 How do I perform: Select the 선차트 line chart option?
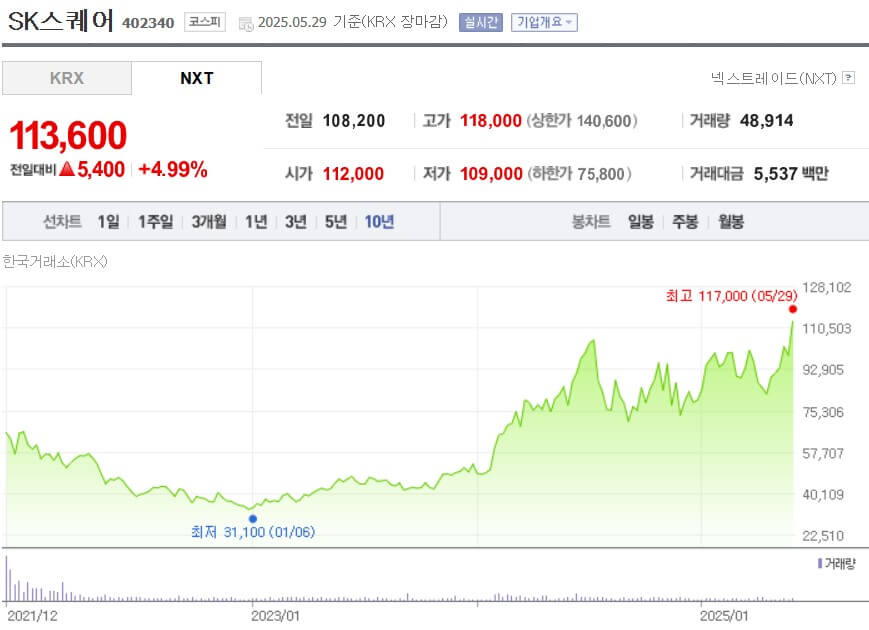click(62, 222)
